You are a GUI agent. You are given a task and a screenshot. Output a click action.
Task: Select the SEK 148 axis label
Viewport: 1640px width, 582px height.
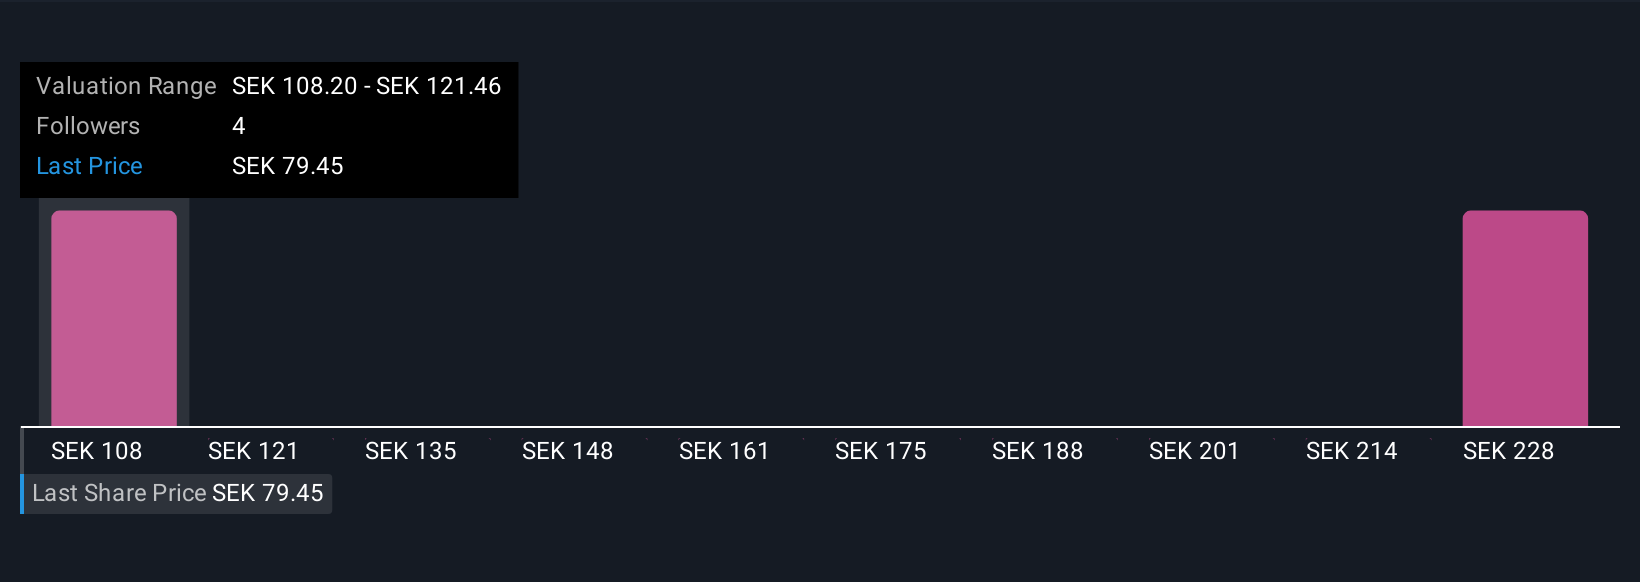coord(567,451)
